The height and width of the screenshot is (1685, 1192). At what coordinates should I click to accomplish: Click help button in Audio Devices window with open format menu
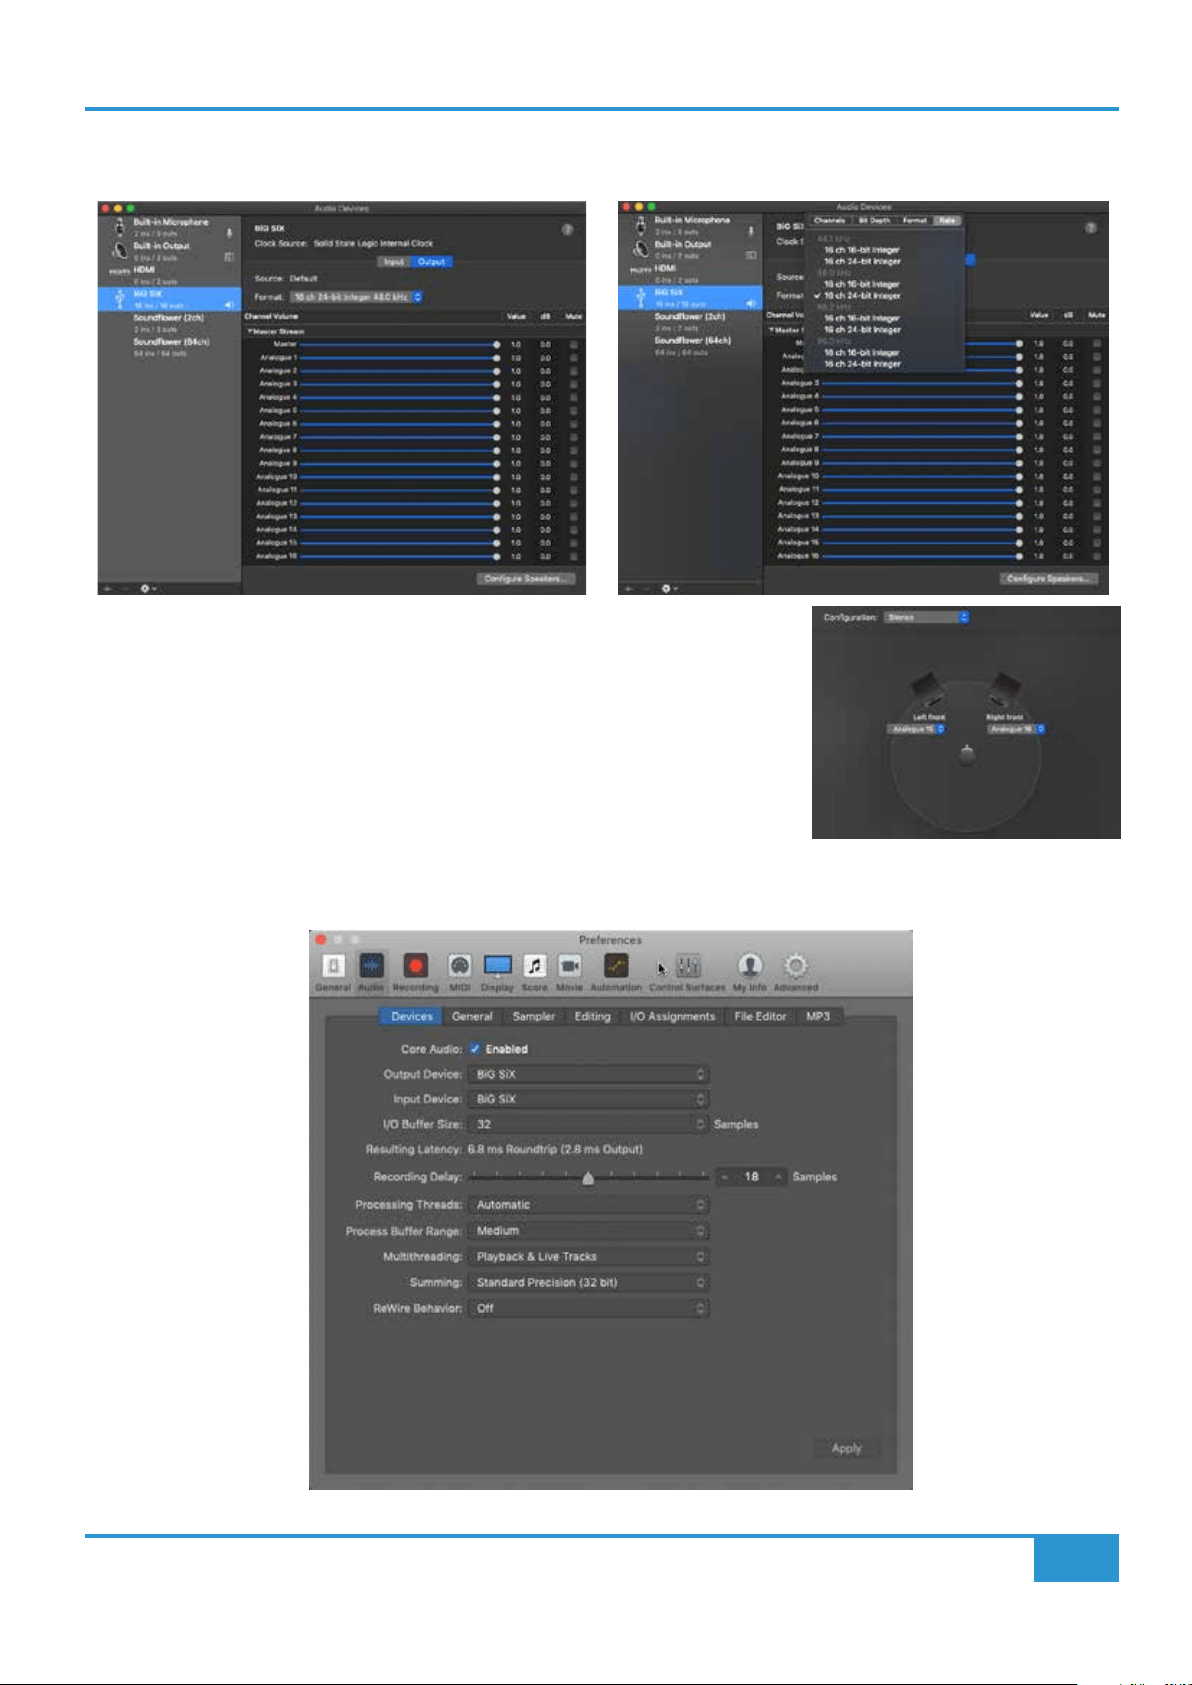click(x=1091, y=228)
